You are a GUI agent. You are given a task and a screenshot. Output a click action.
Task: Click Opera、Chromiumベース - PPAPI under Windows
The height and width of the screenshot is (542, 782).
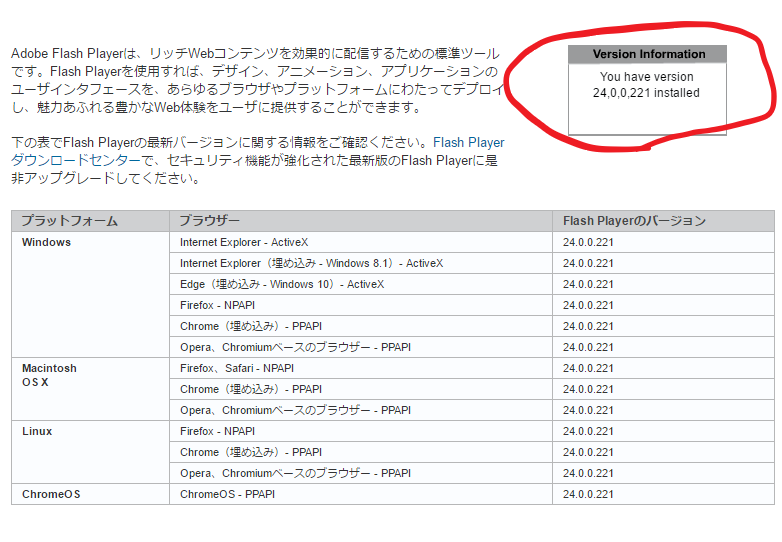[361, 347]
